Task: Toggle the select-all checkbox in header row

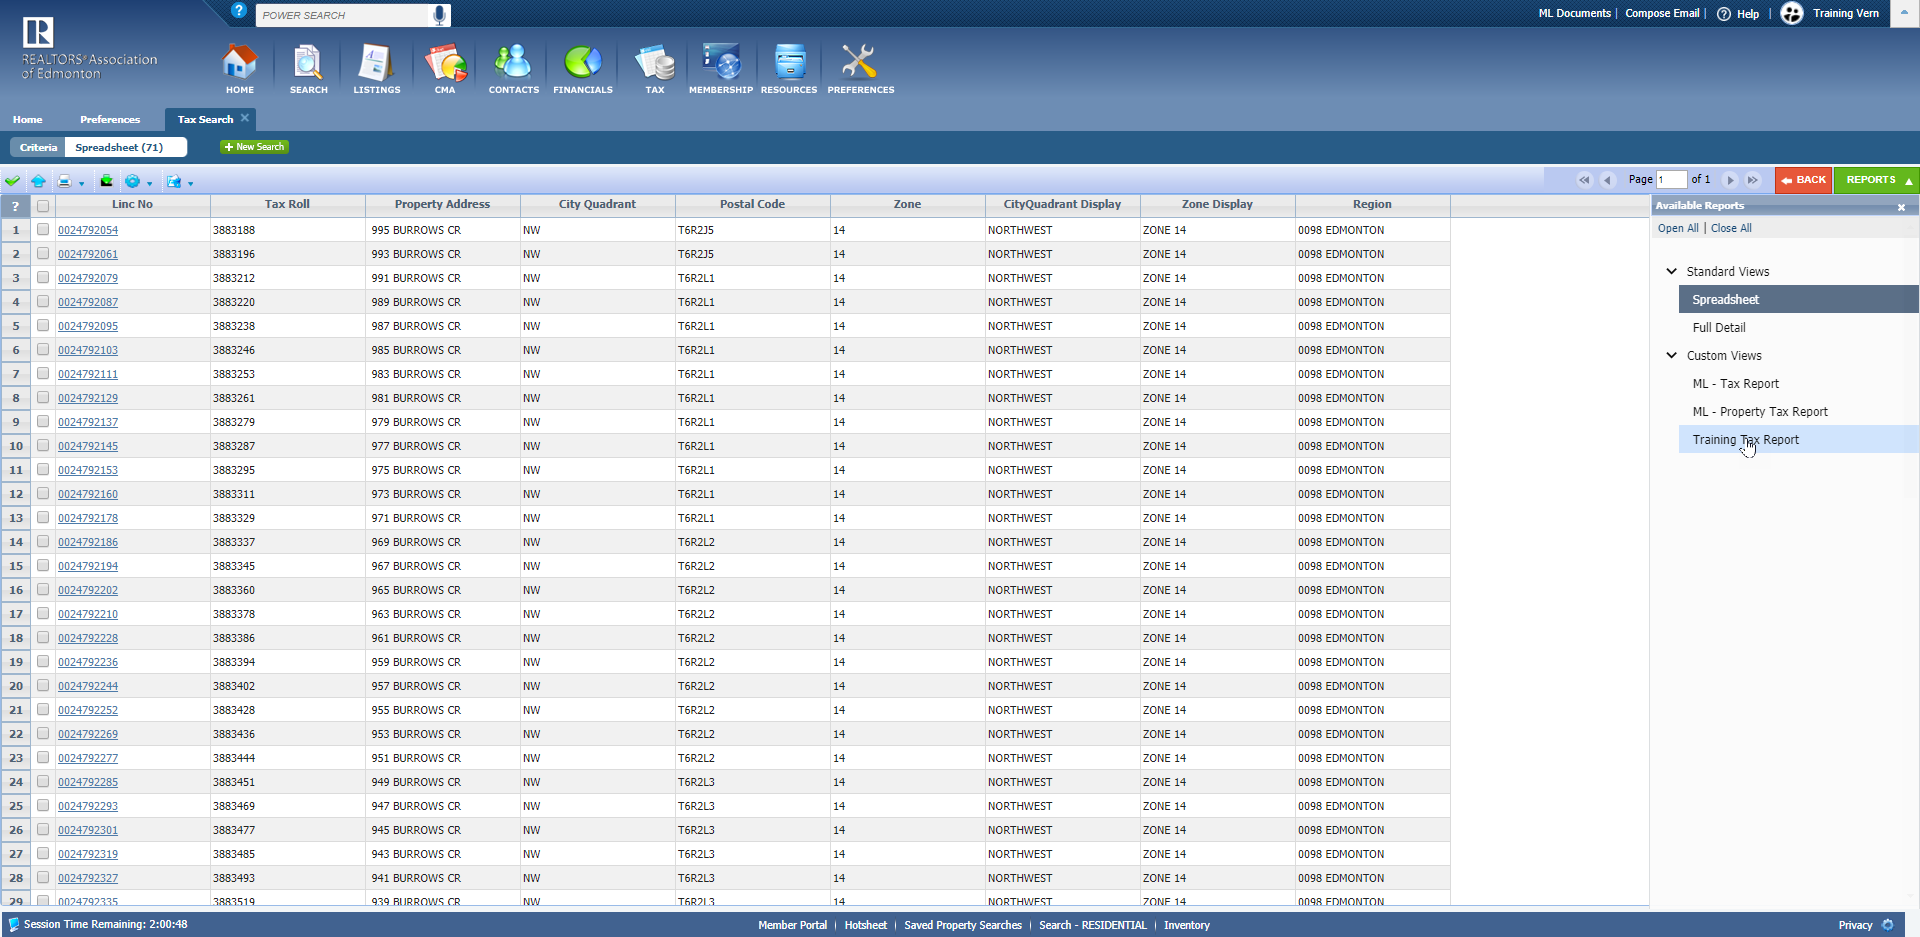Action: 43,206
